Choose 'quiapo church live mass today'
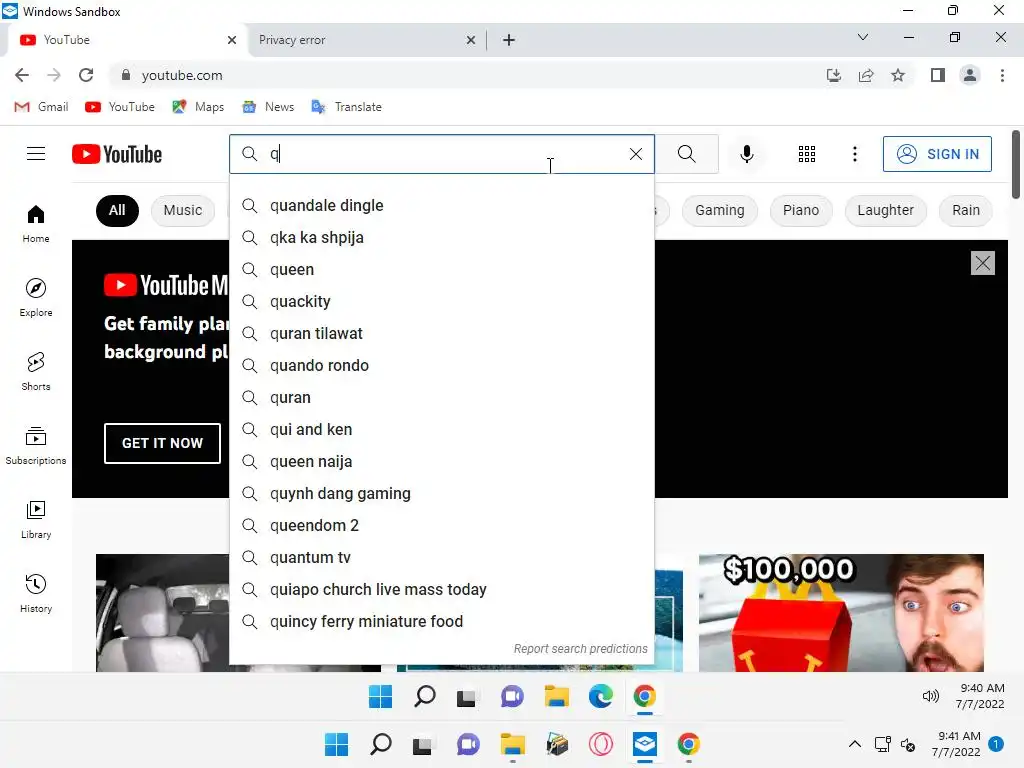 [442, 590]
